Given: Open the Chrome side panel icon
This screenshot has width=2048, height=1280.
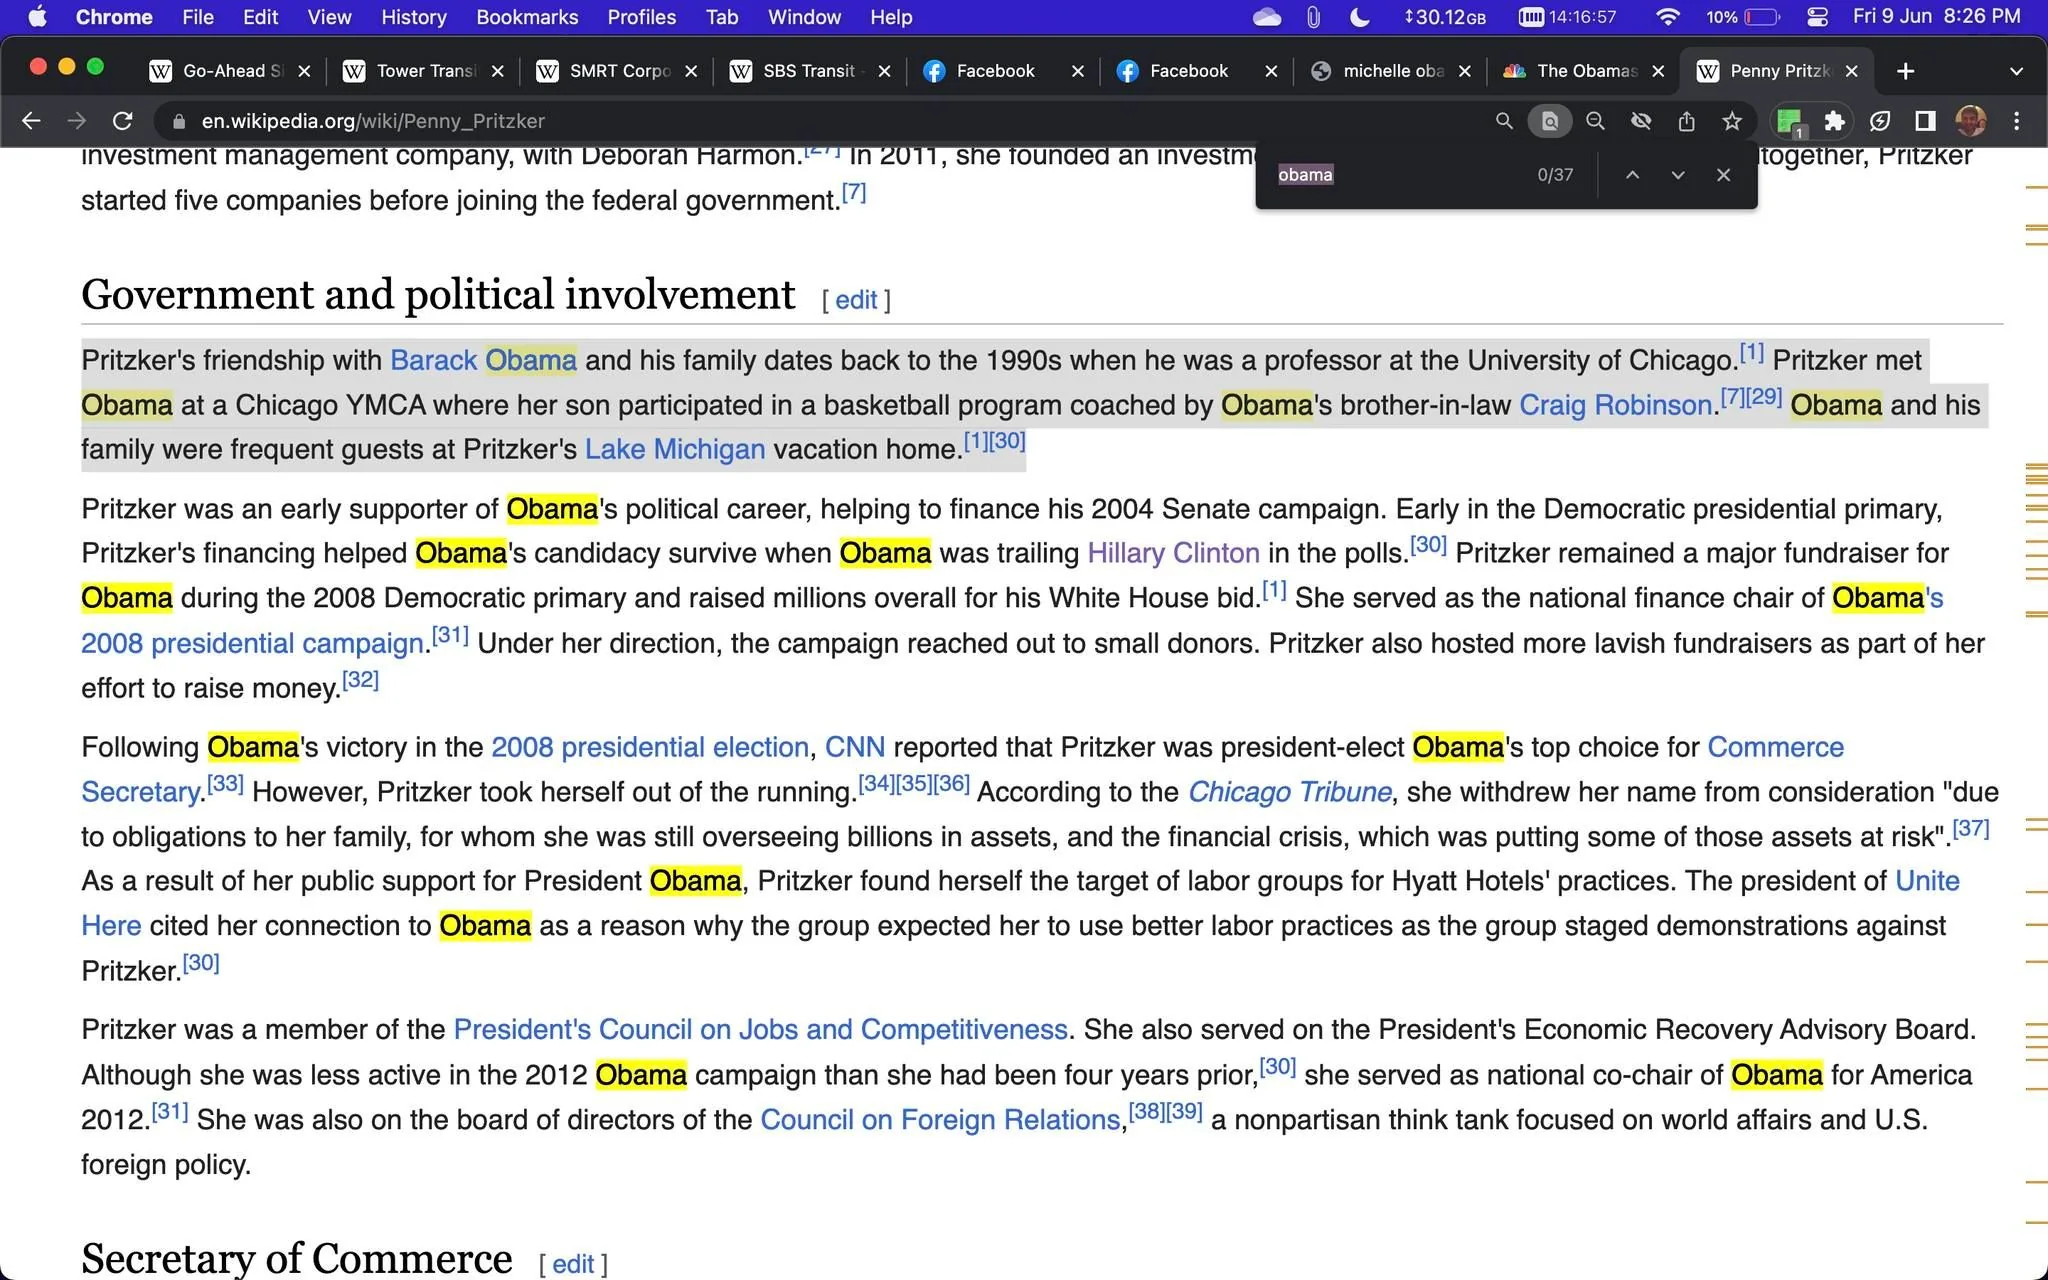Looking at the screenshot, I should click(x=1925, y=121).
